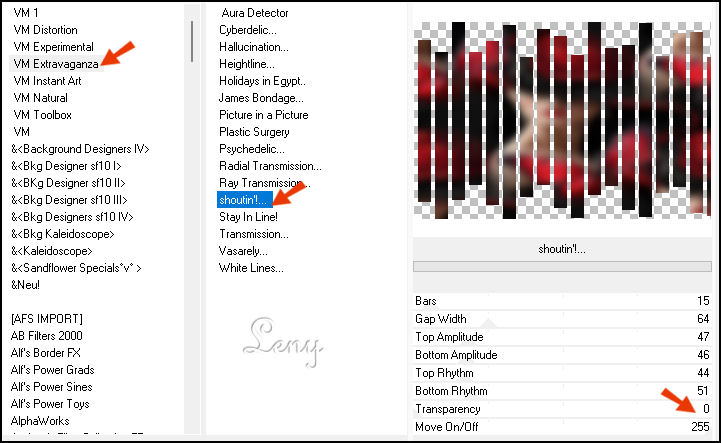Choose Aura Detector filter
721x443 pixels.
(255, 13)
